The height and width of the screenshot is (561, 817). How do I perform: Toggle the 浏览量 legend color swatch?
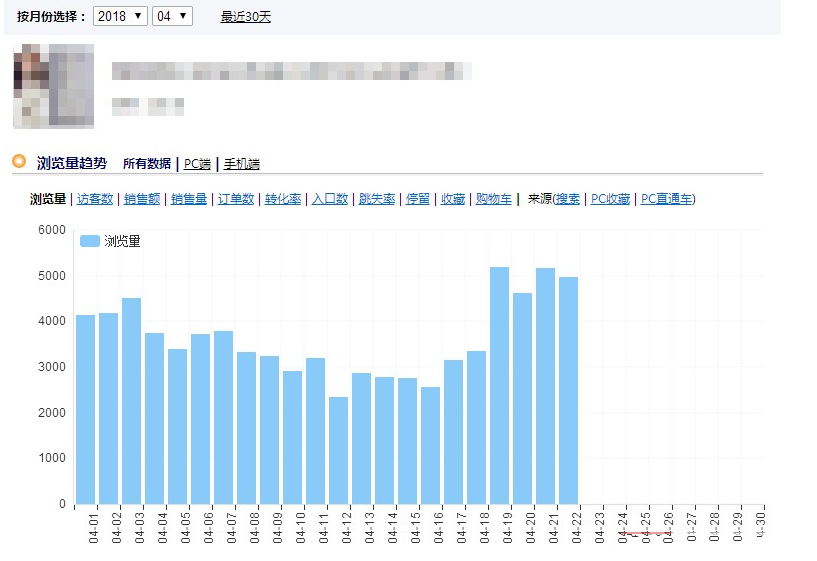pos(90,241)
